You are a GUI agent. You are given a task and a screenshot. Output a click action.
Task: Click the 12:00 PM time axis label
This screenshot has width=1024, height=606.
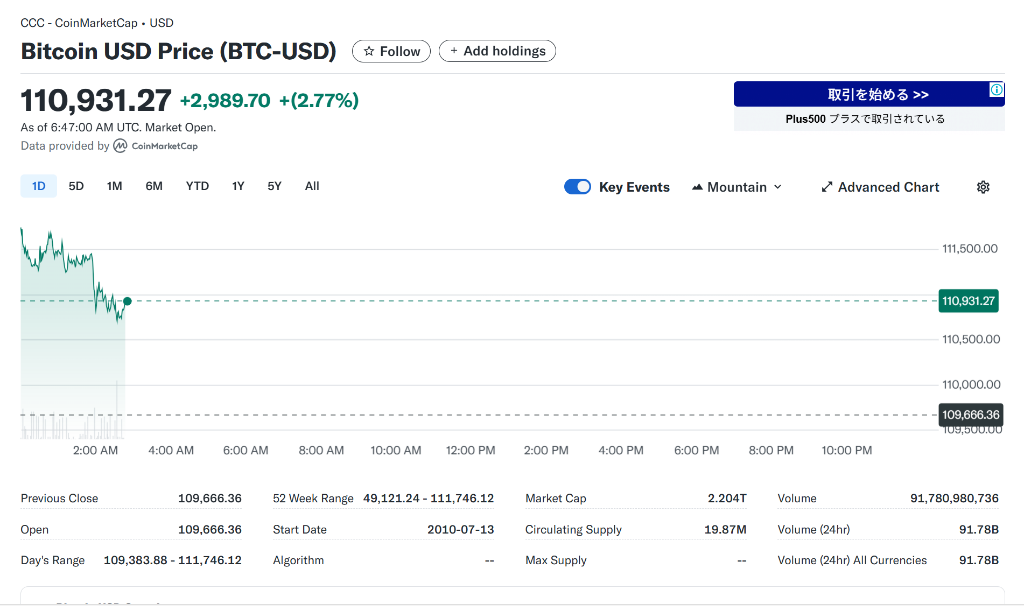tap(470, 451)
